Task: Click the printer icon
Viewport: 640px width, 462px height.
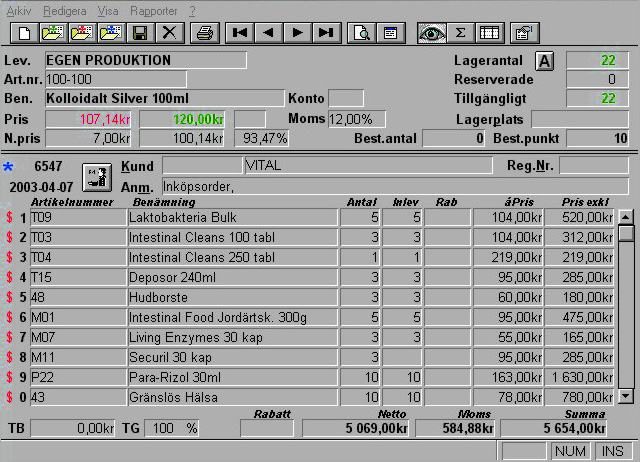Action: tap(205, 33)
